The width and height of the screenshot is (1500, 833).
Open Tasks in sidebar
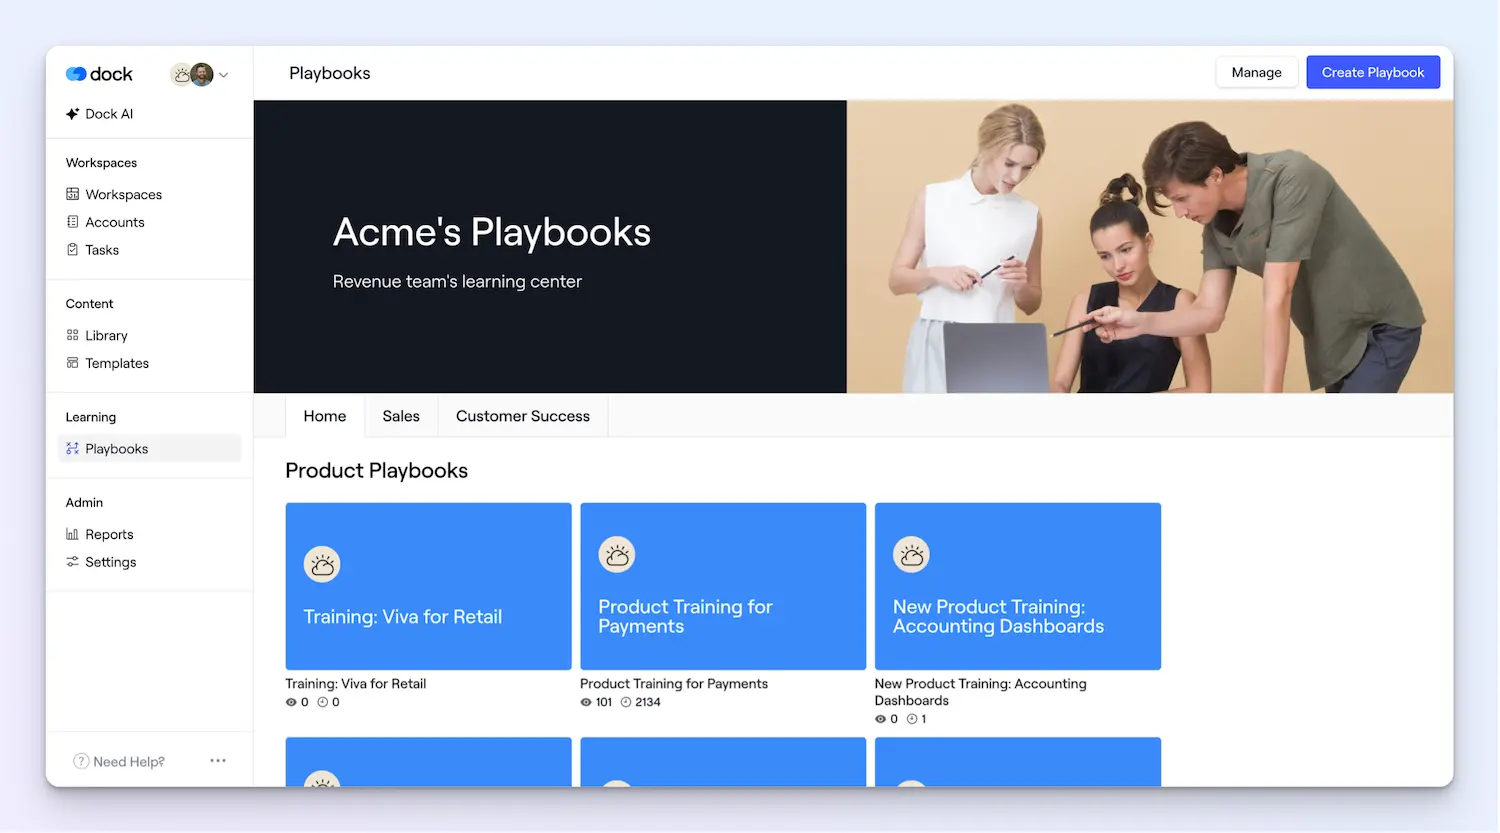tap(102, 250)
